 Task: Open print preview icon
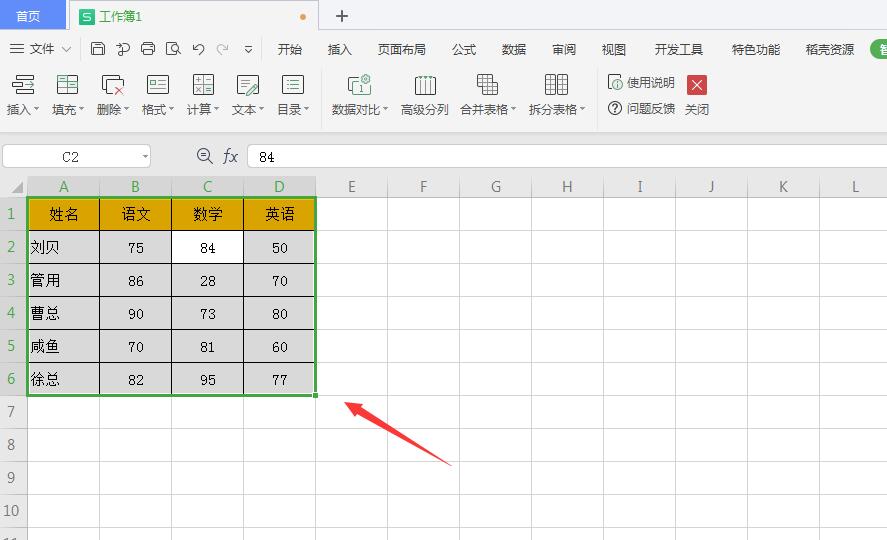173,49
